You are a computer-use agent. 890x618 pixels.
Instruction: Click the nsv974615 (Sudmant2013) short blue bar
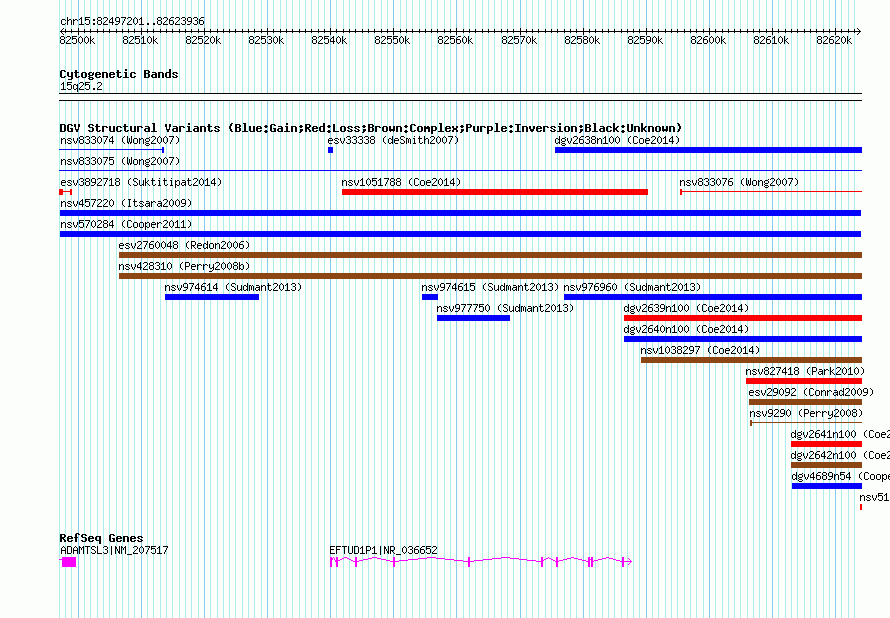tap(430, 297)
